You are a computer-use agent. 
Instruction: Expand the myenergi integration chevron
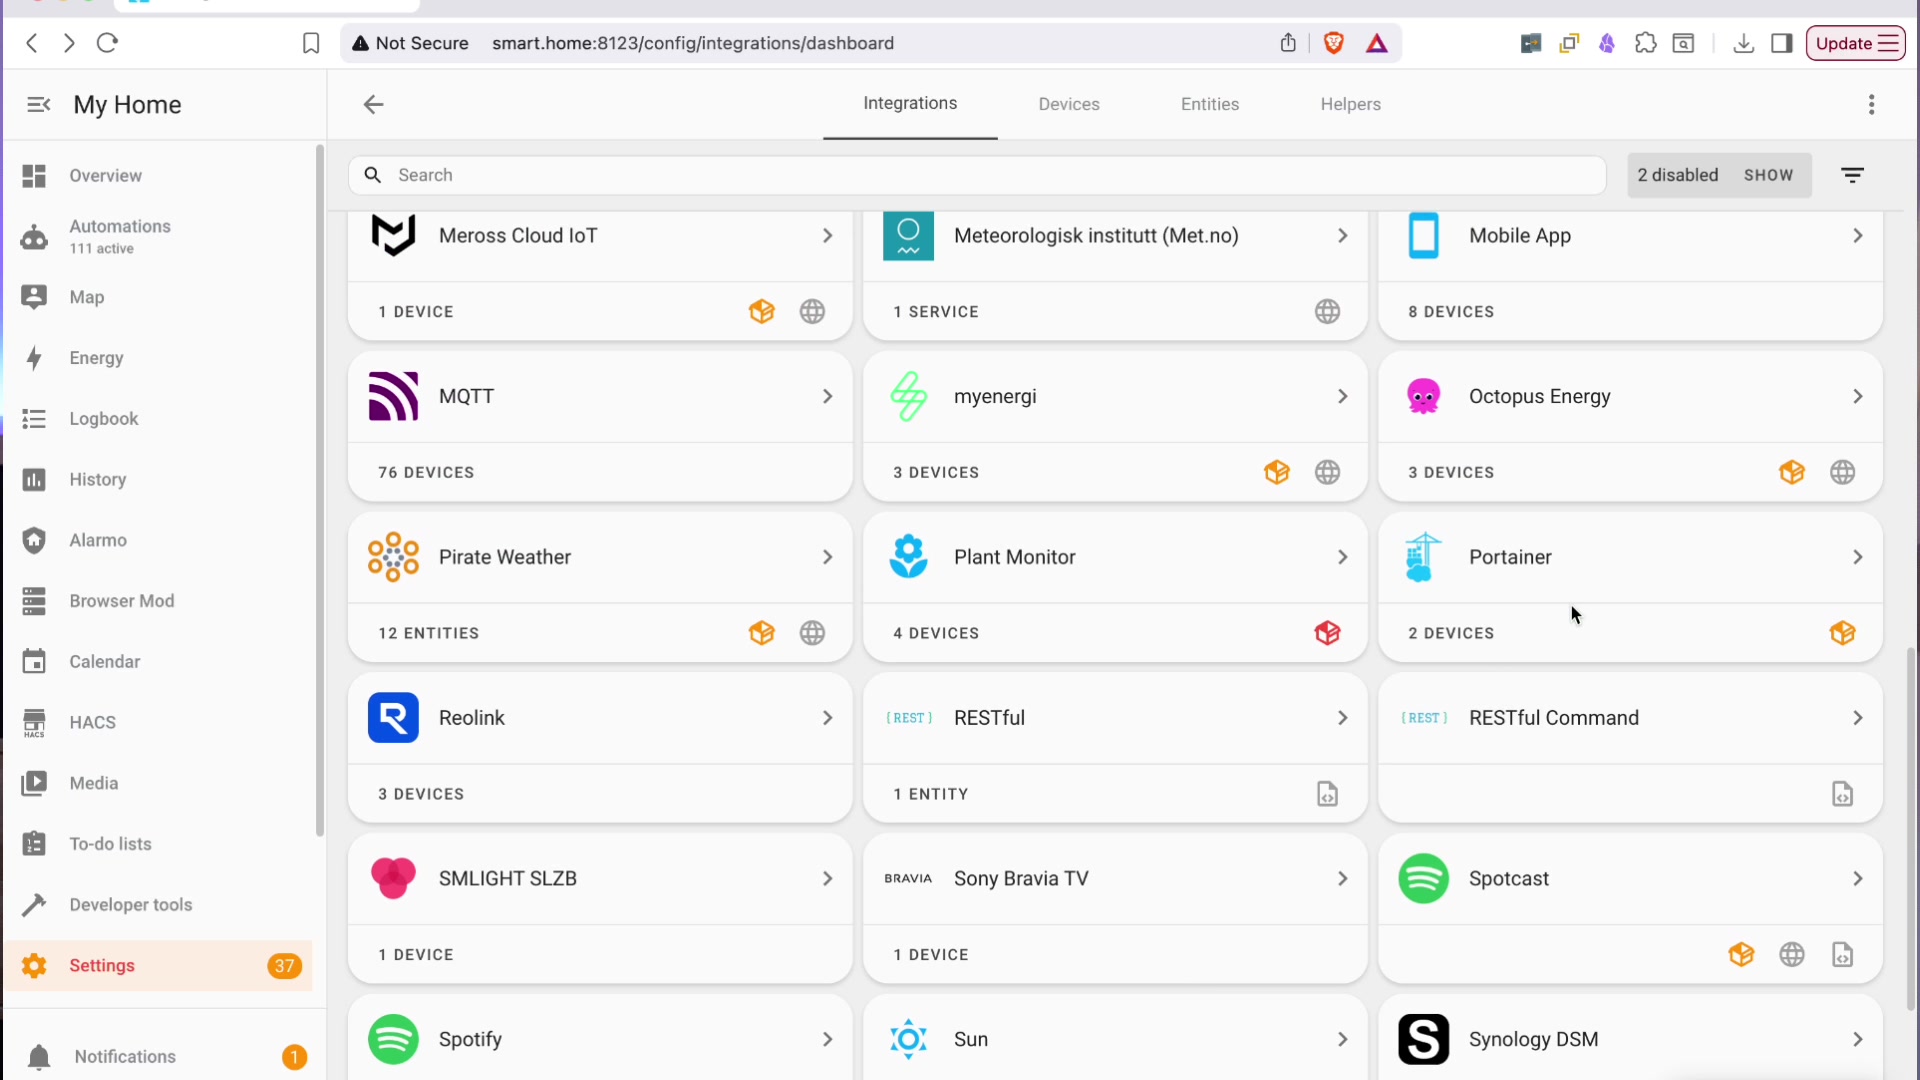point(1342,397)
